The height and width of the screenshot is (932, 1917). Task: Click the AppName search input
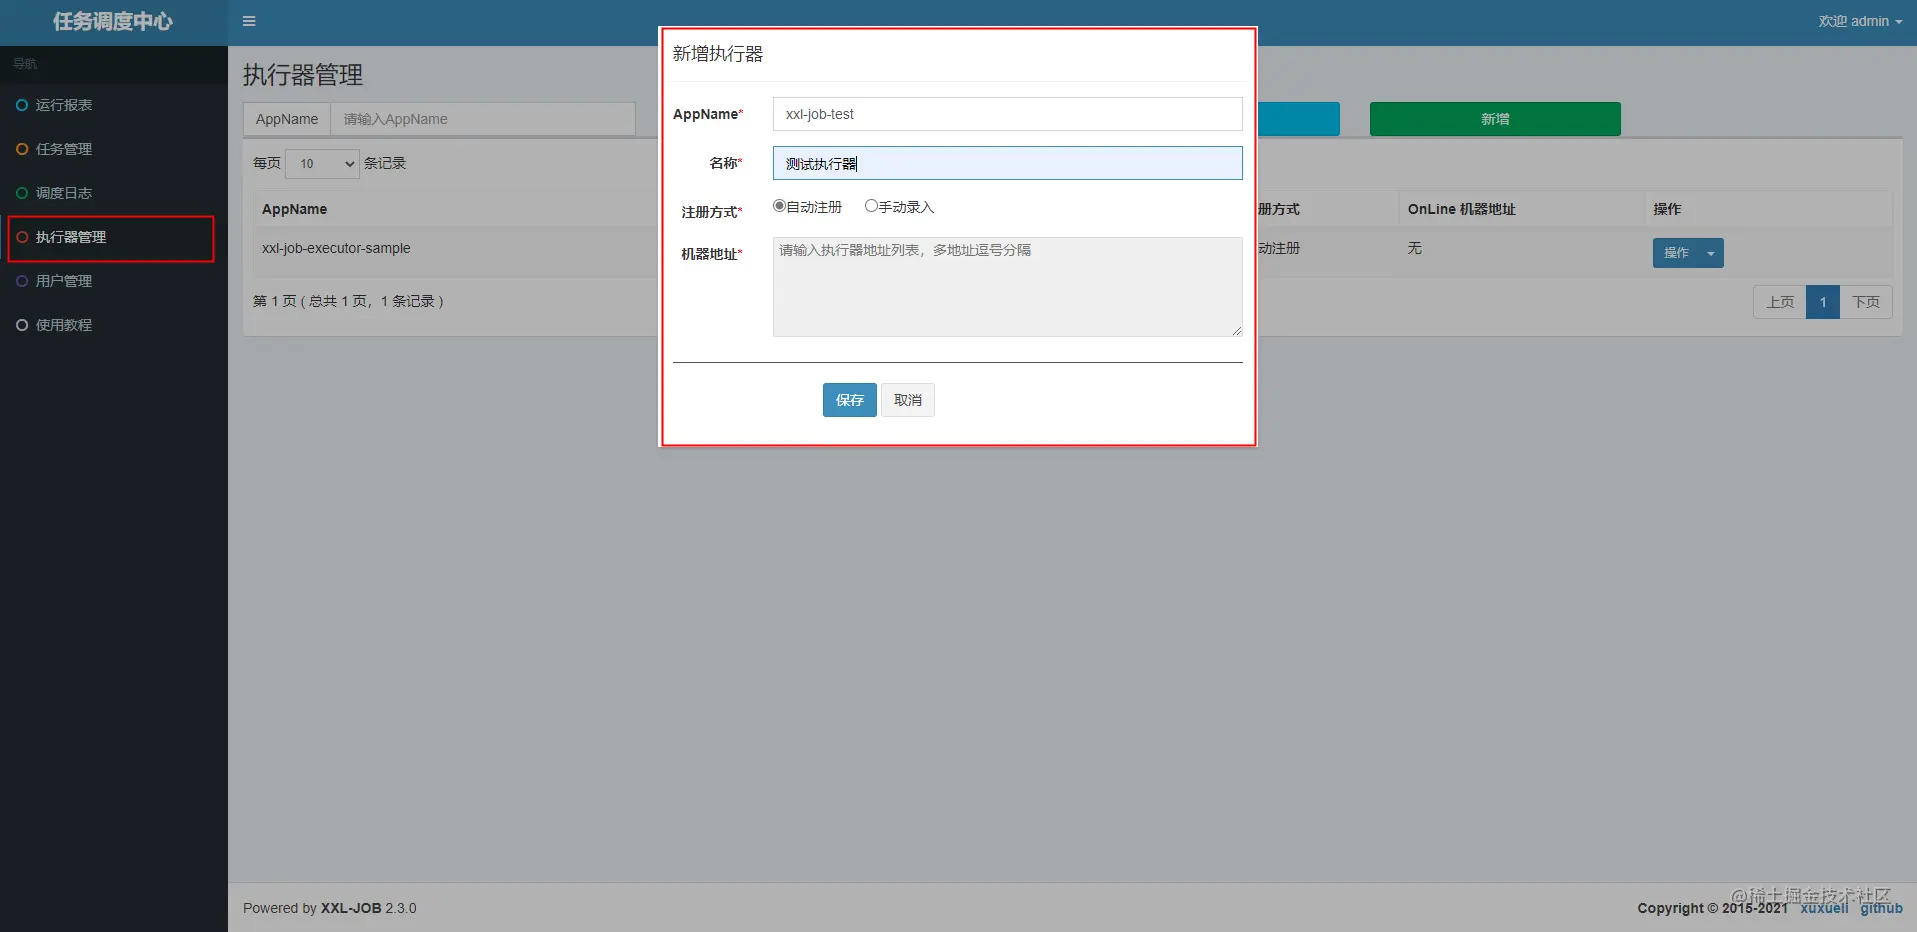click(x=483, y=119)
